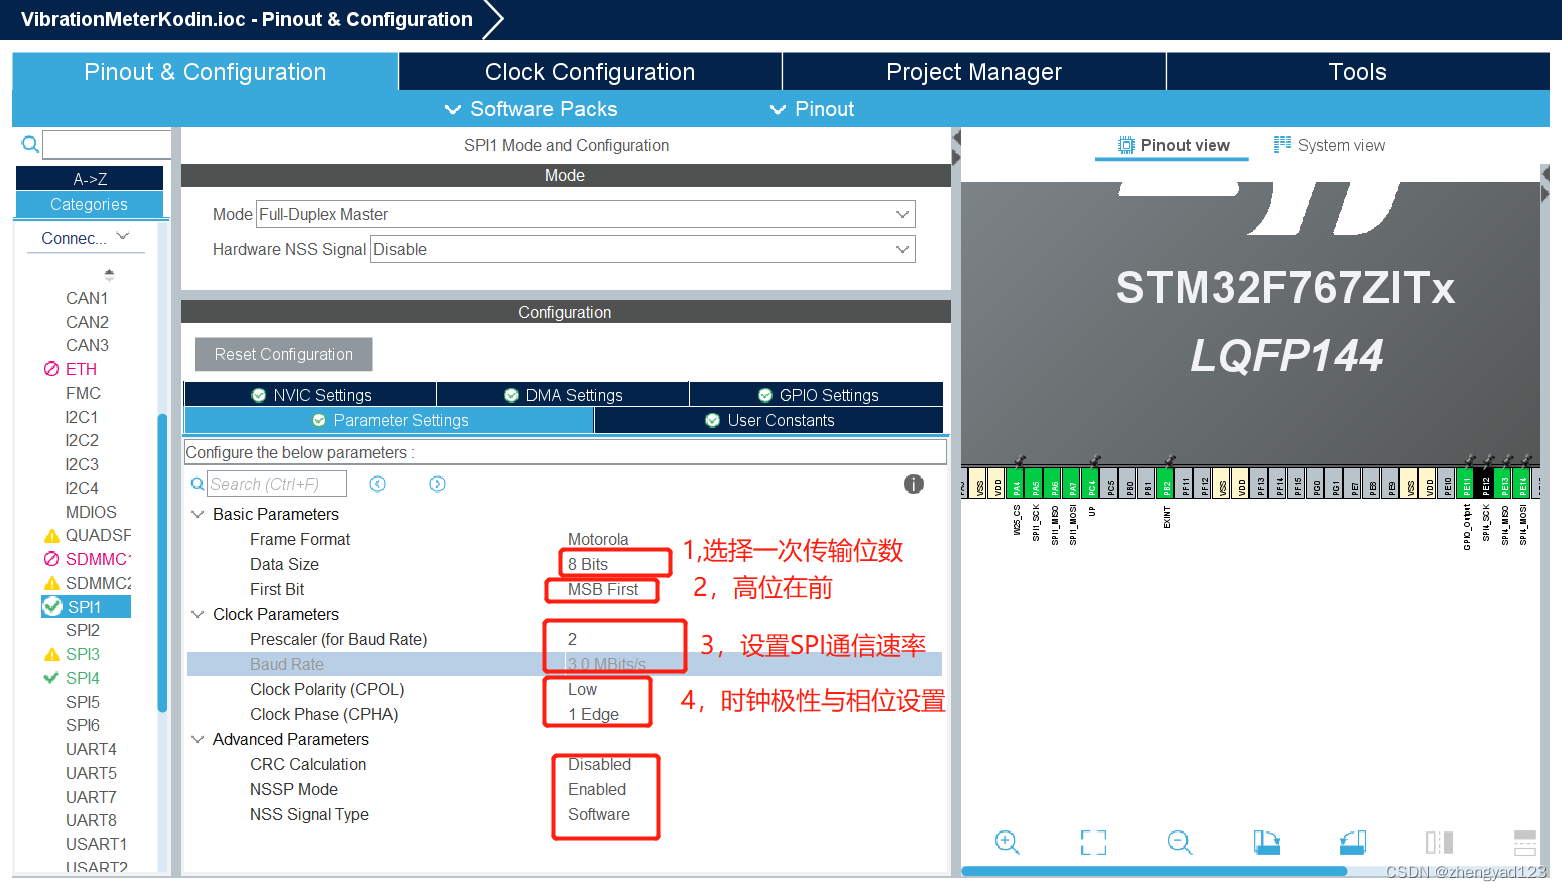Click the peripheral search magnifier icon
The image size is (1562, 891).
[x=30, y=144]
